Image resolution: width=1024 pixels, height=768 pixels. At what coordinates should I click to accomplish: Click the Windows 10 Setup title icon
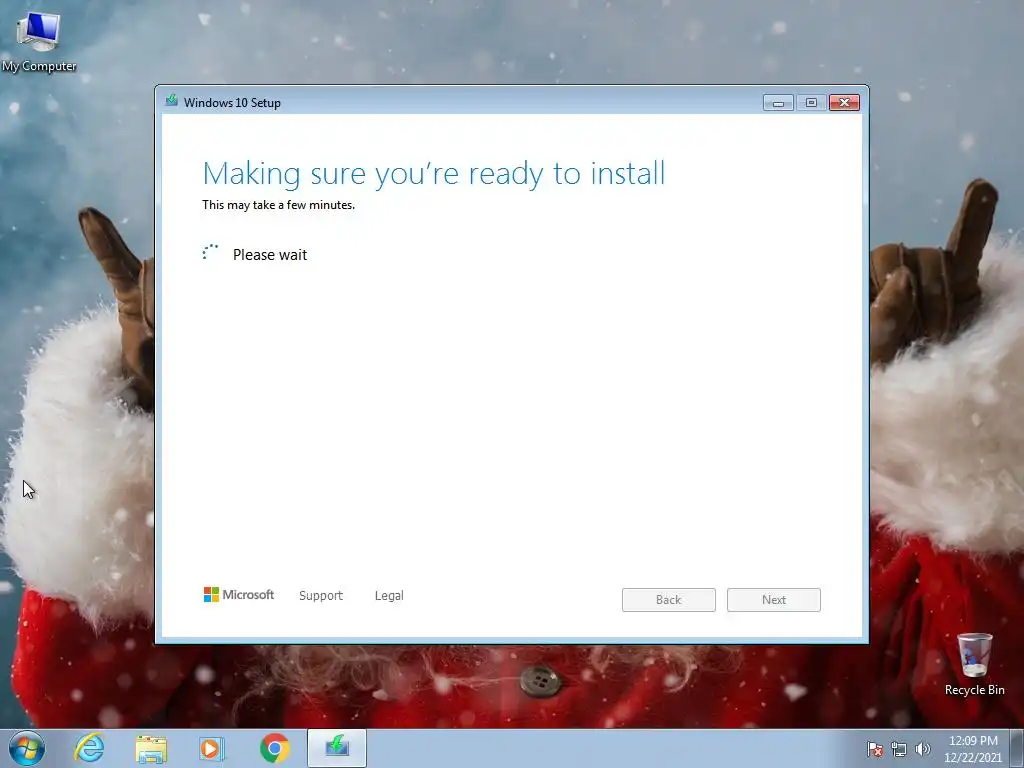tap(172, 101)
